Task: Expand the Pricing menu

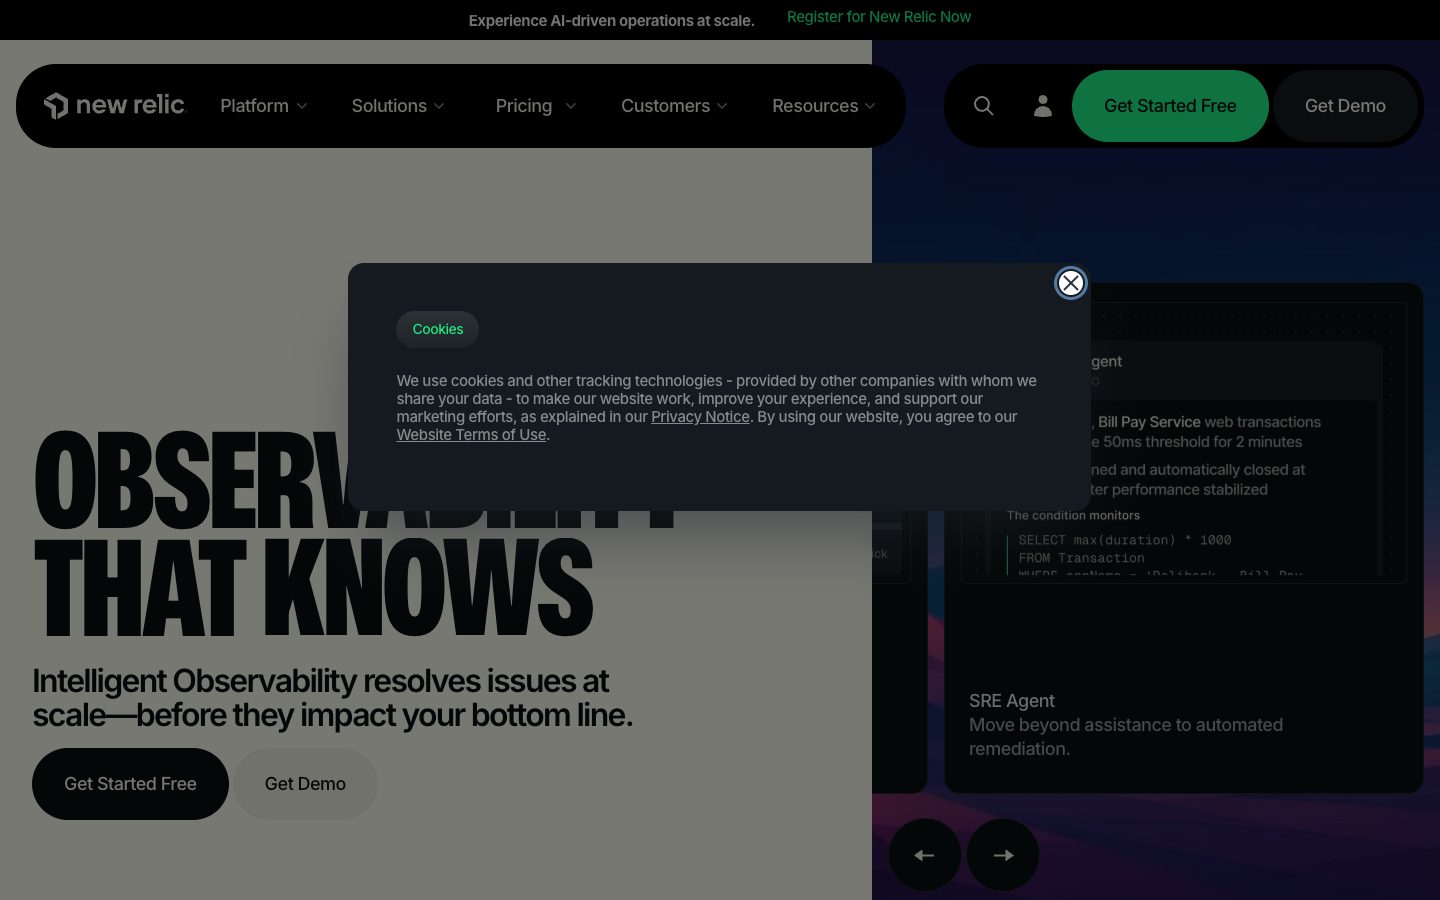Action: [x=536, y=106]
